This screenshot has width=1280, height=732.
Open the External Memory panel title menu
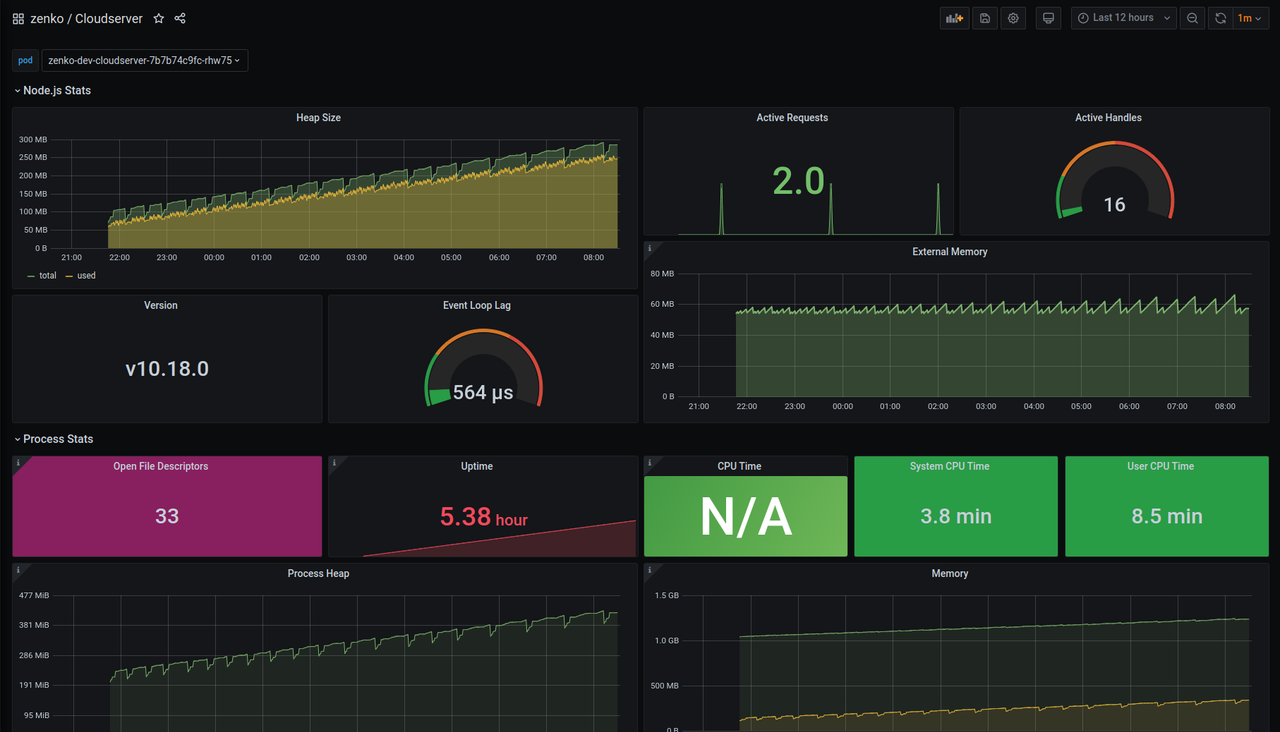(x=950, y=252)
